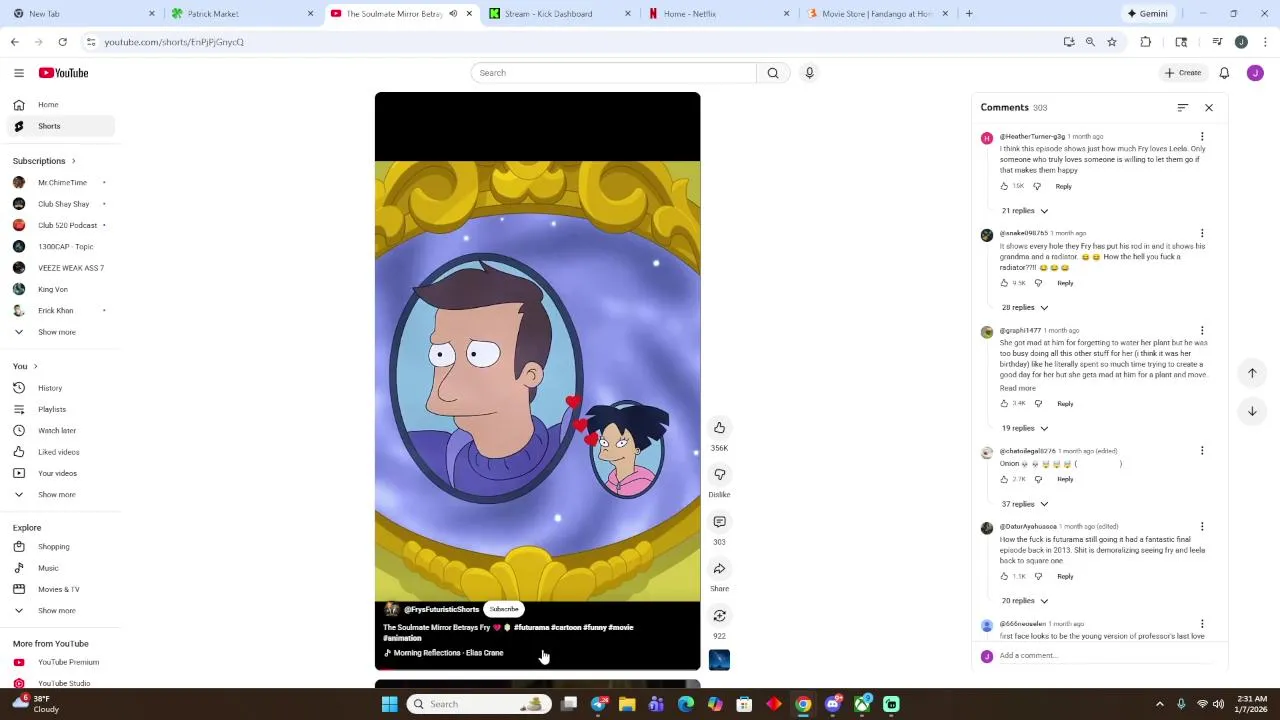Screen dimensions: 1280x720
Task: Open Liked videos in the sidebar
Action: (x=60, y=452)
